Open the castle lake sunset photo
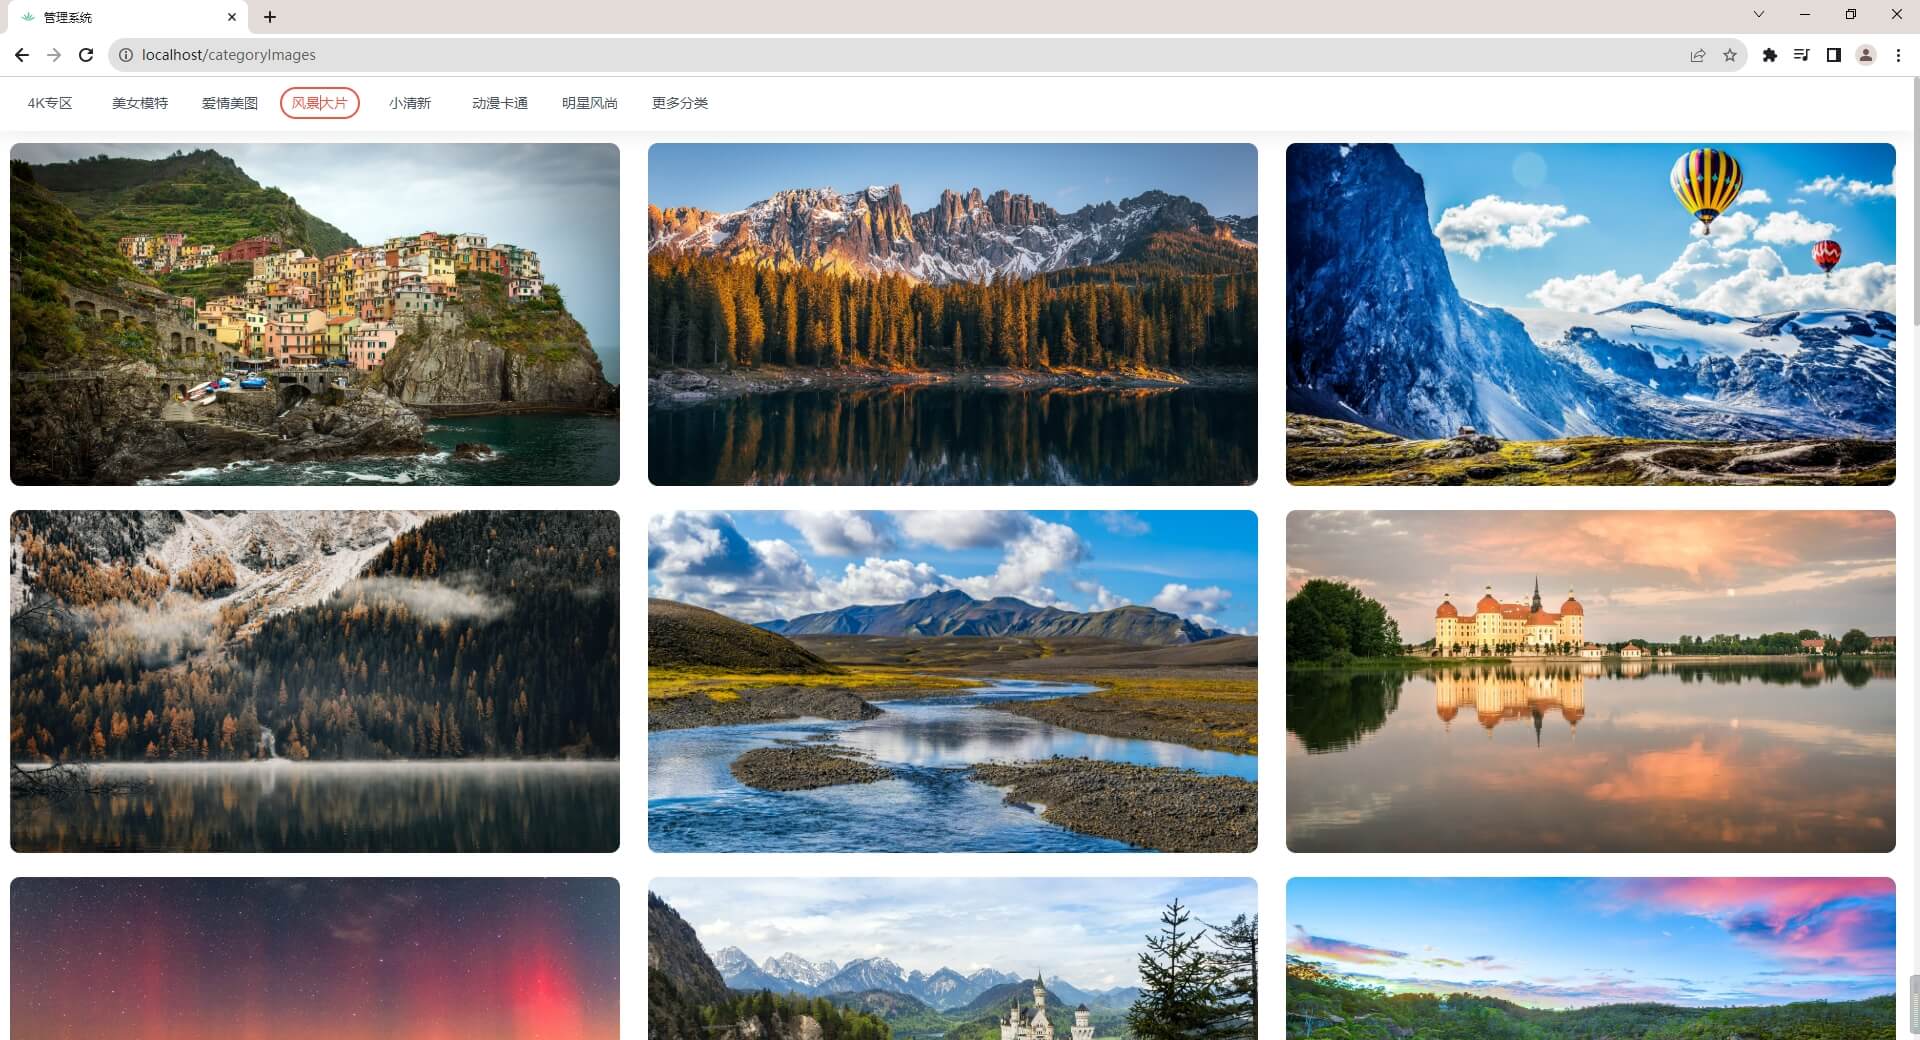Viewport: 1920px width, 1040px height. click(x=1591, y=681)
